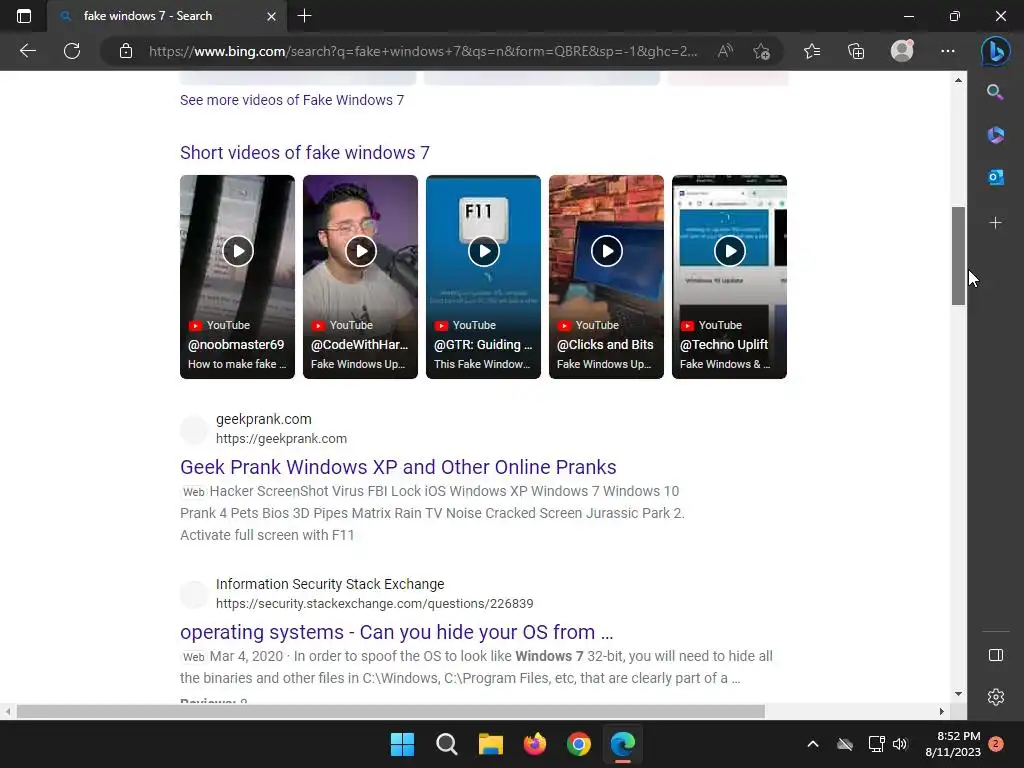Click vertical scrollbar down arrow
The image size is (1024, 768).
click(958, 694)
